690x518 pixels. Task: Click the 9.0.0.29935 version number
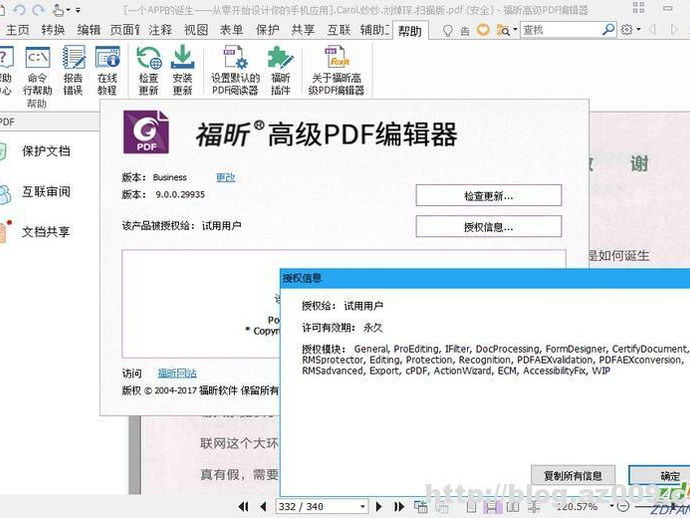pyautogui.click(x=180, y=195)
